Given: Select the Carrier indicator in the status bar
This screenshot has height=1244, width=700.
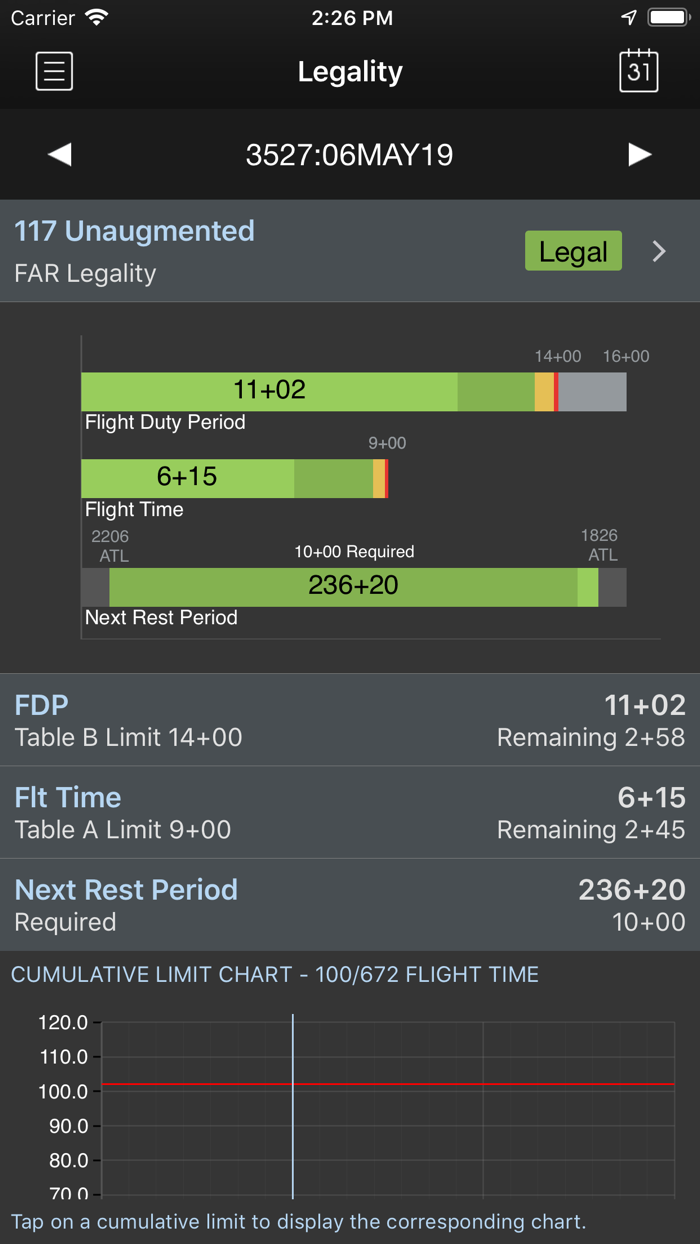Looking at the screenshot, I should 39,17.
